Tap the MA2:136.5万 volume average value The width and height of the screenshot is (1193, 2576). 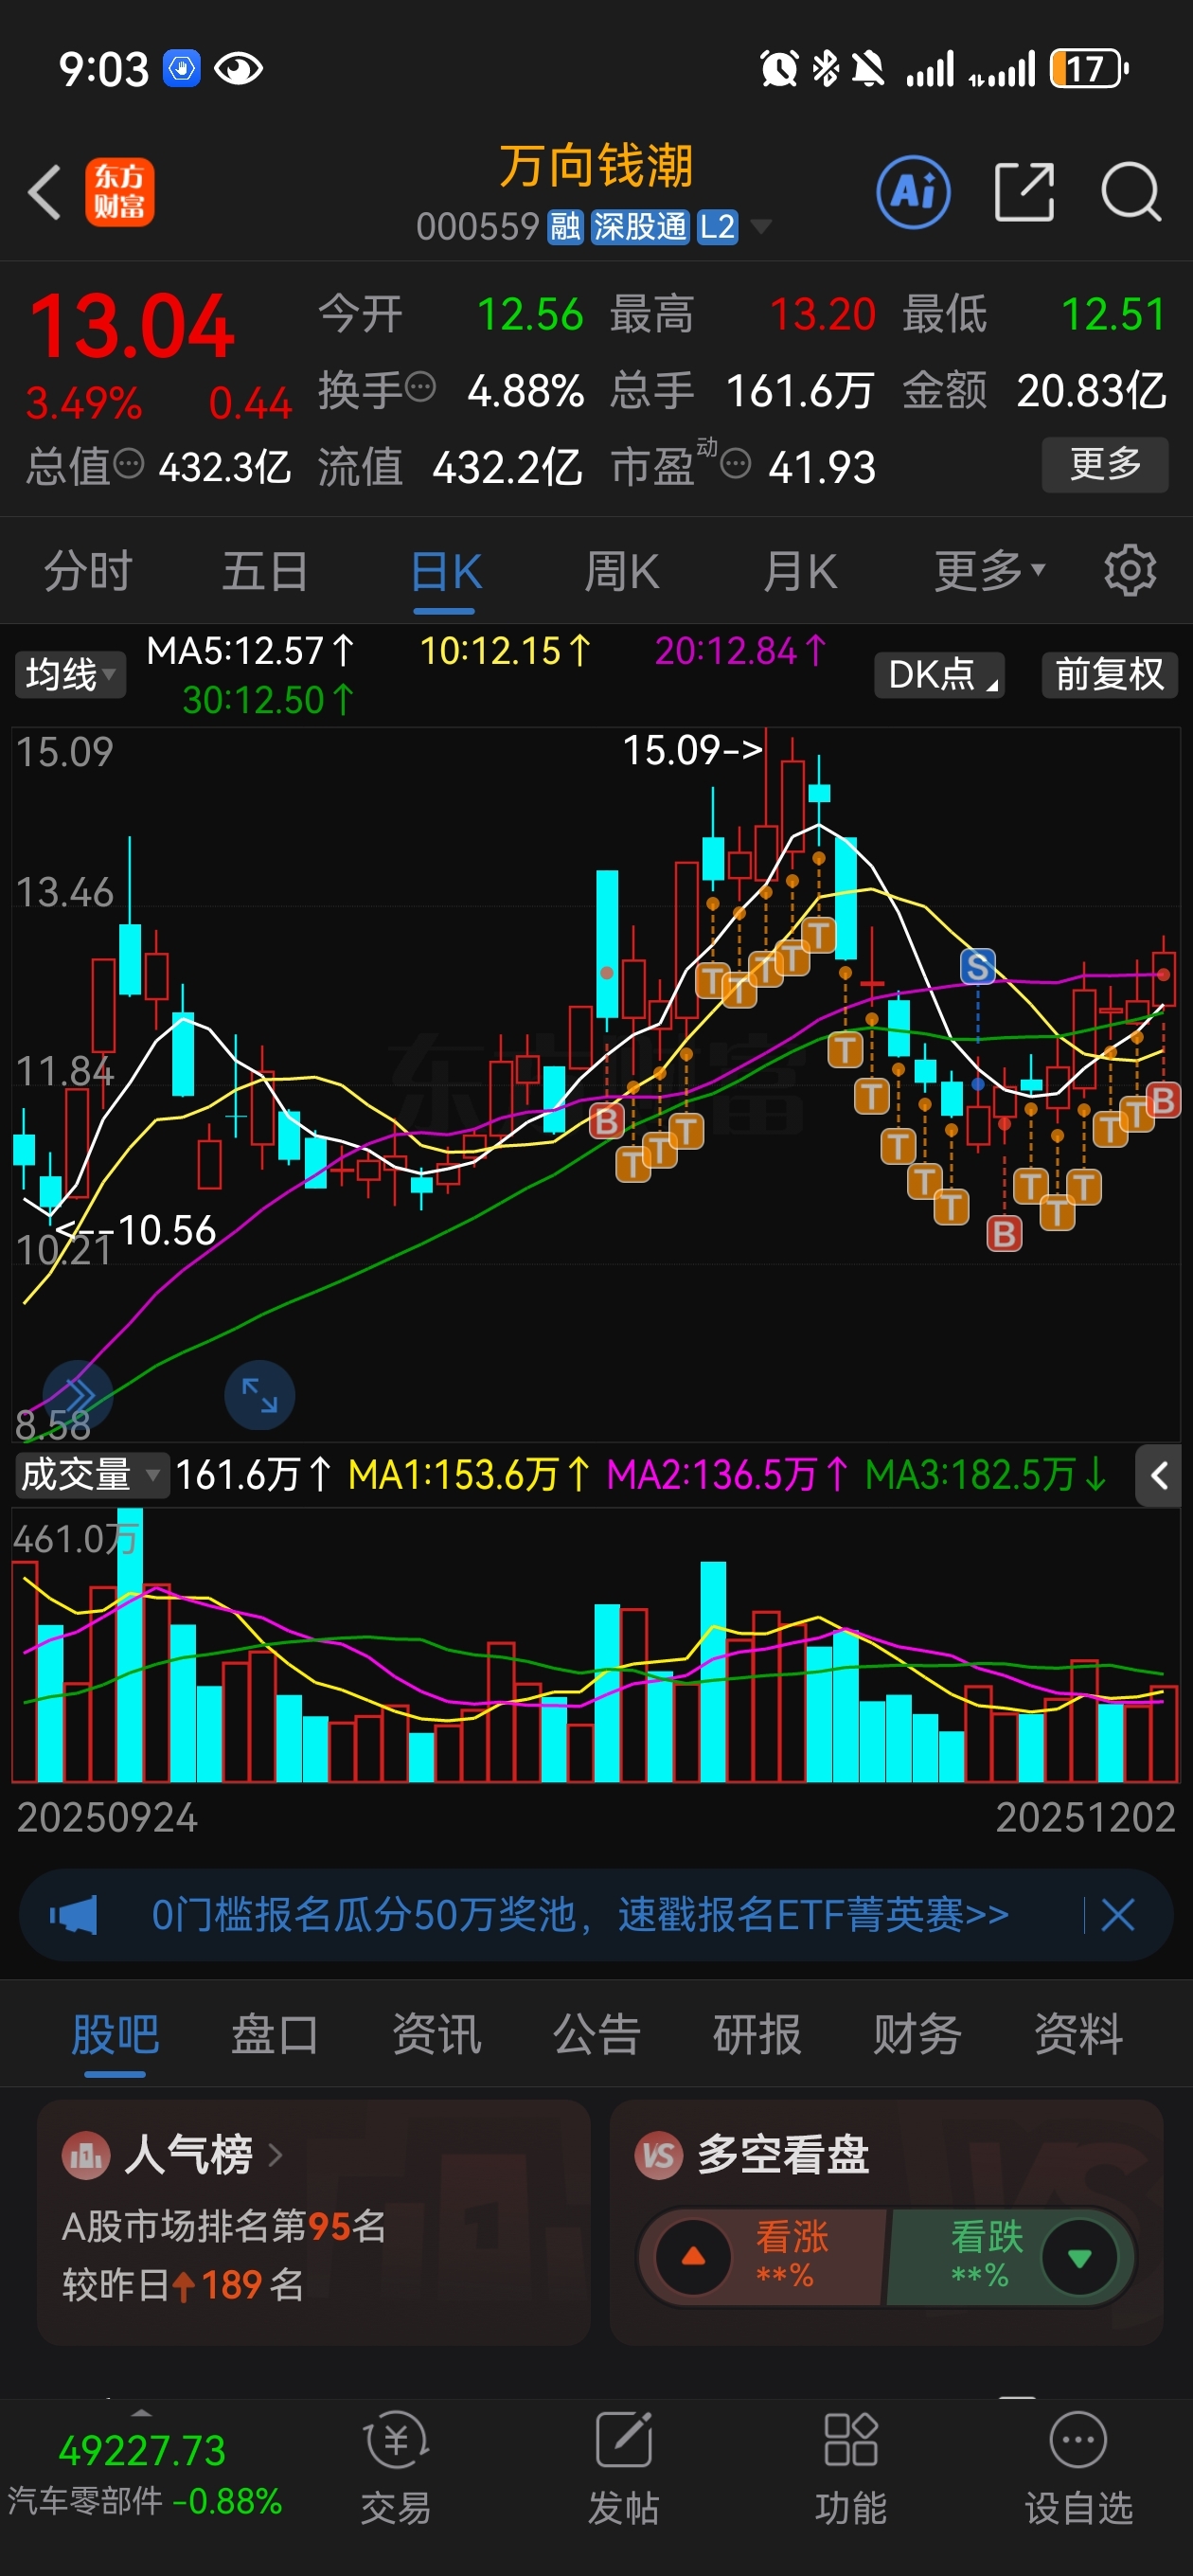[727, 1475]
